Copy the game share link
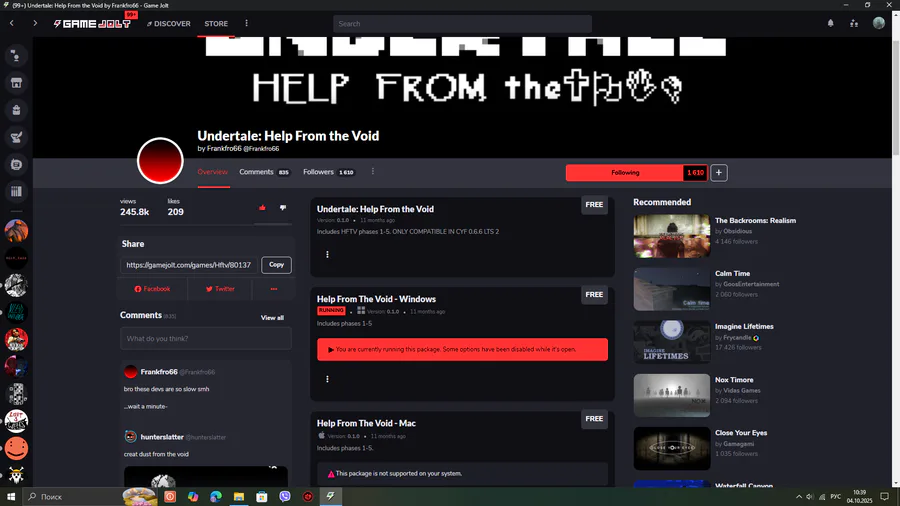The height and width of the screenshot is (506, 900). 276,264
